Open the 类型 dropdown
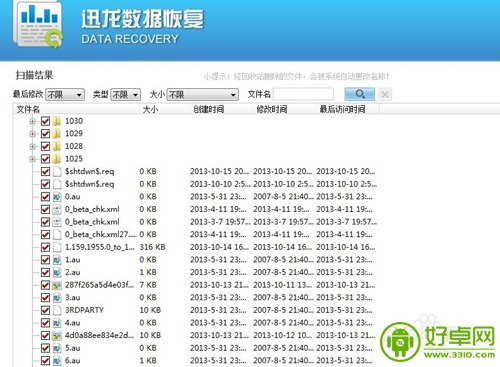This screenshot has height=367, width=500. (126, 95)
